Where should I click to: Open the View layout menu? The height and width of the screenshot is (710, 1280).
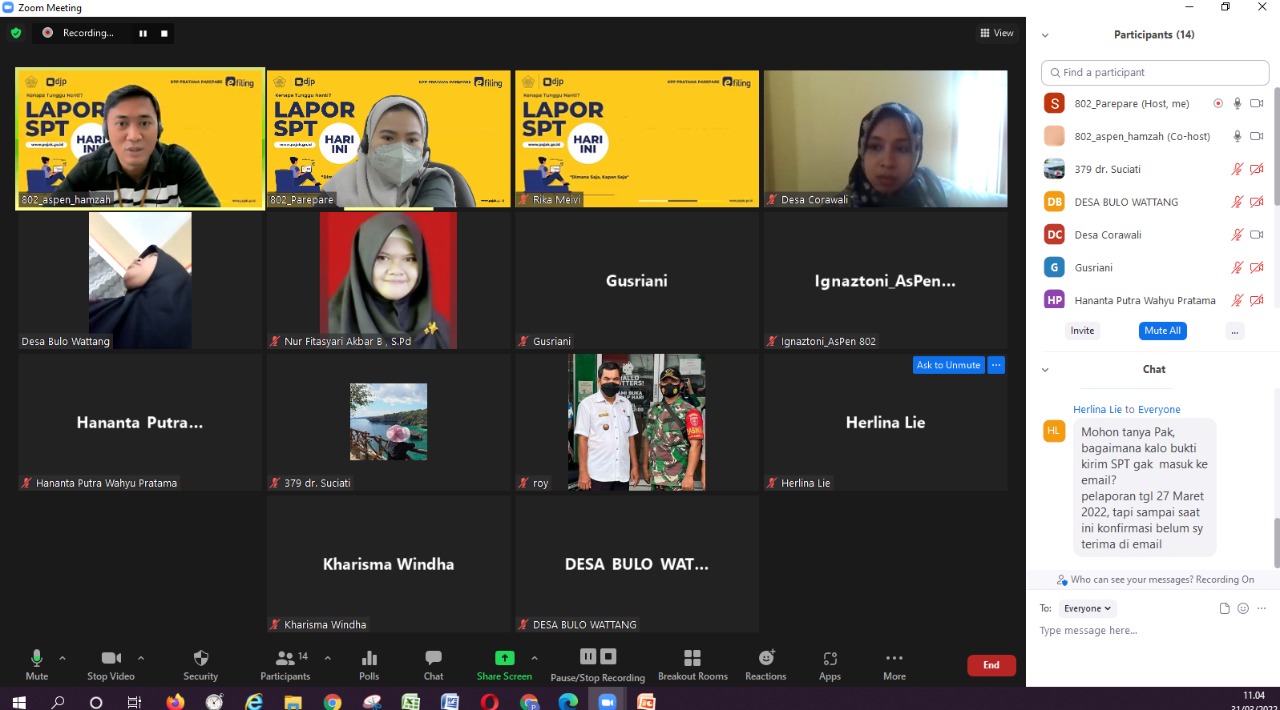[996, 33]
